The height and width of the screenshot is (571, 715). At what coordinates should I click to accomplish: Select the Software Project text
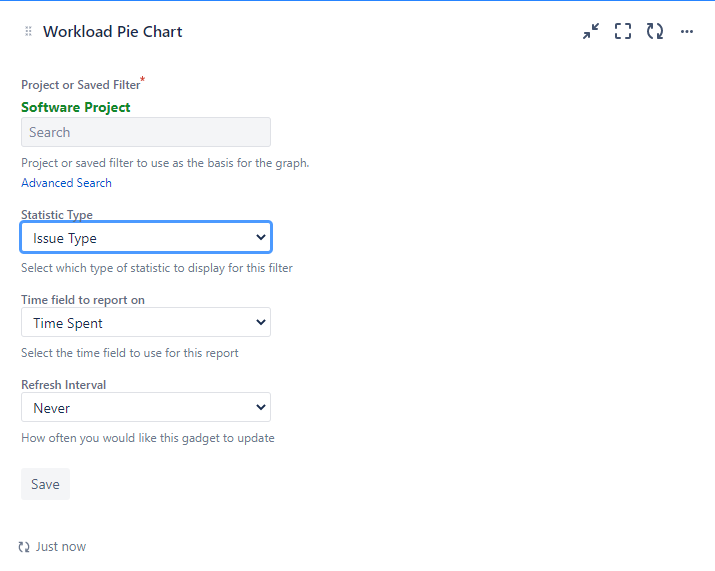click(x=76, y=107)
